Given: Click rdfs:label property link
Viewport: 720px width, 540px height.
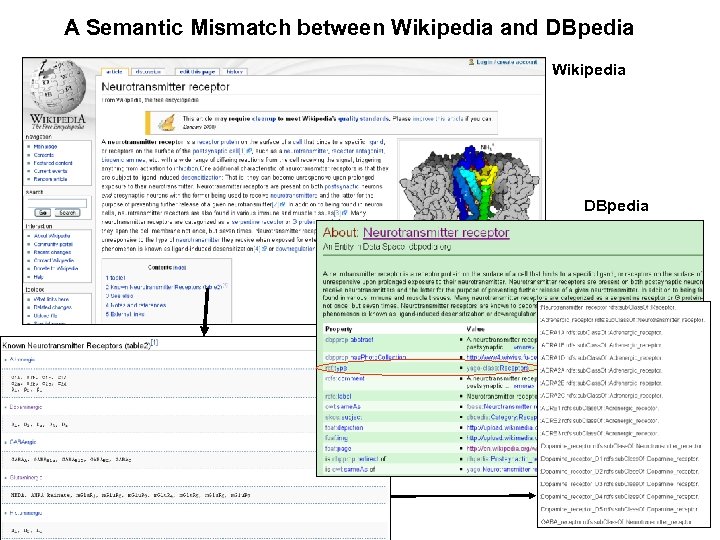Looking at the screenshot, I should [338, 396].
